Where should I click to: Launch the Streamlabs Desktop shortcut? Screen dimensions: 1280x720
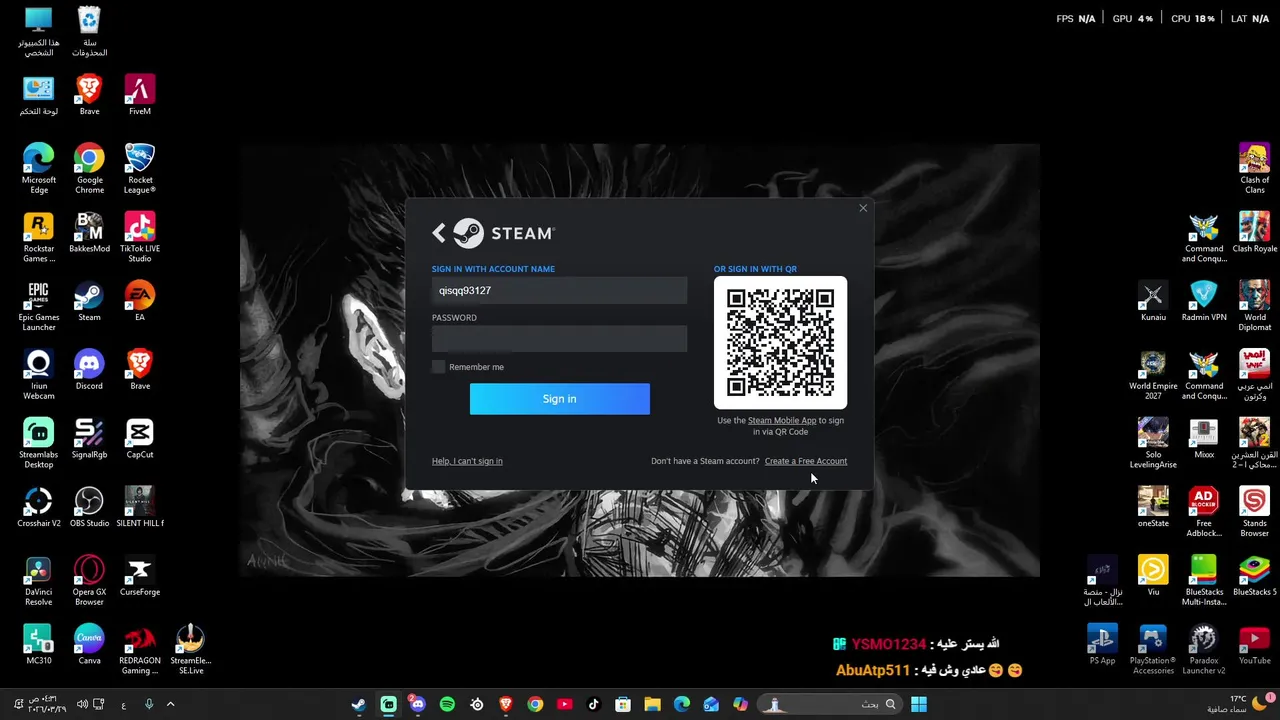(x=39, y=443)
